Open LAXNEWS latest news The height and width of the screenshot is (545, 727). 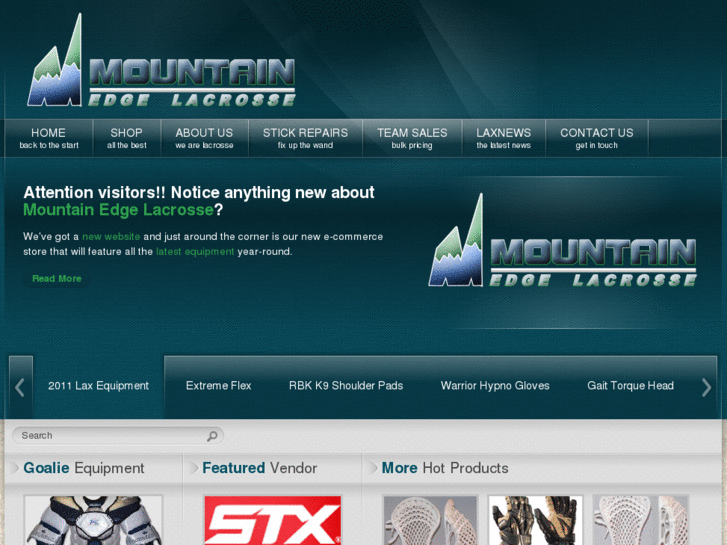[x=504, y=138]
